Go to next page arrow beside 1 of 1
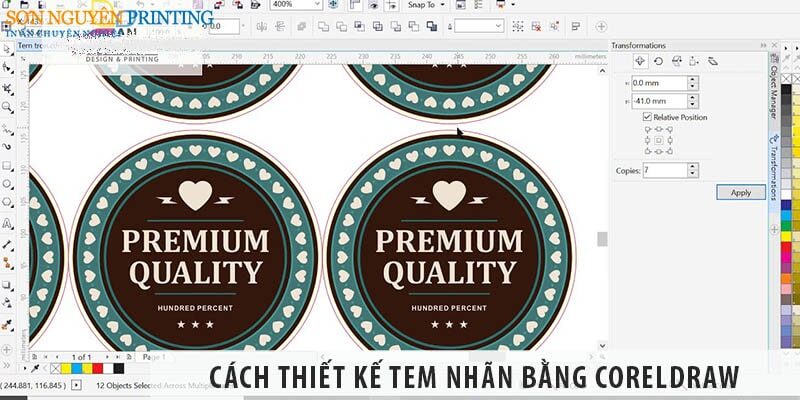Screen dimensions: 800x400 (x=106, y=357)
